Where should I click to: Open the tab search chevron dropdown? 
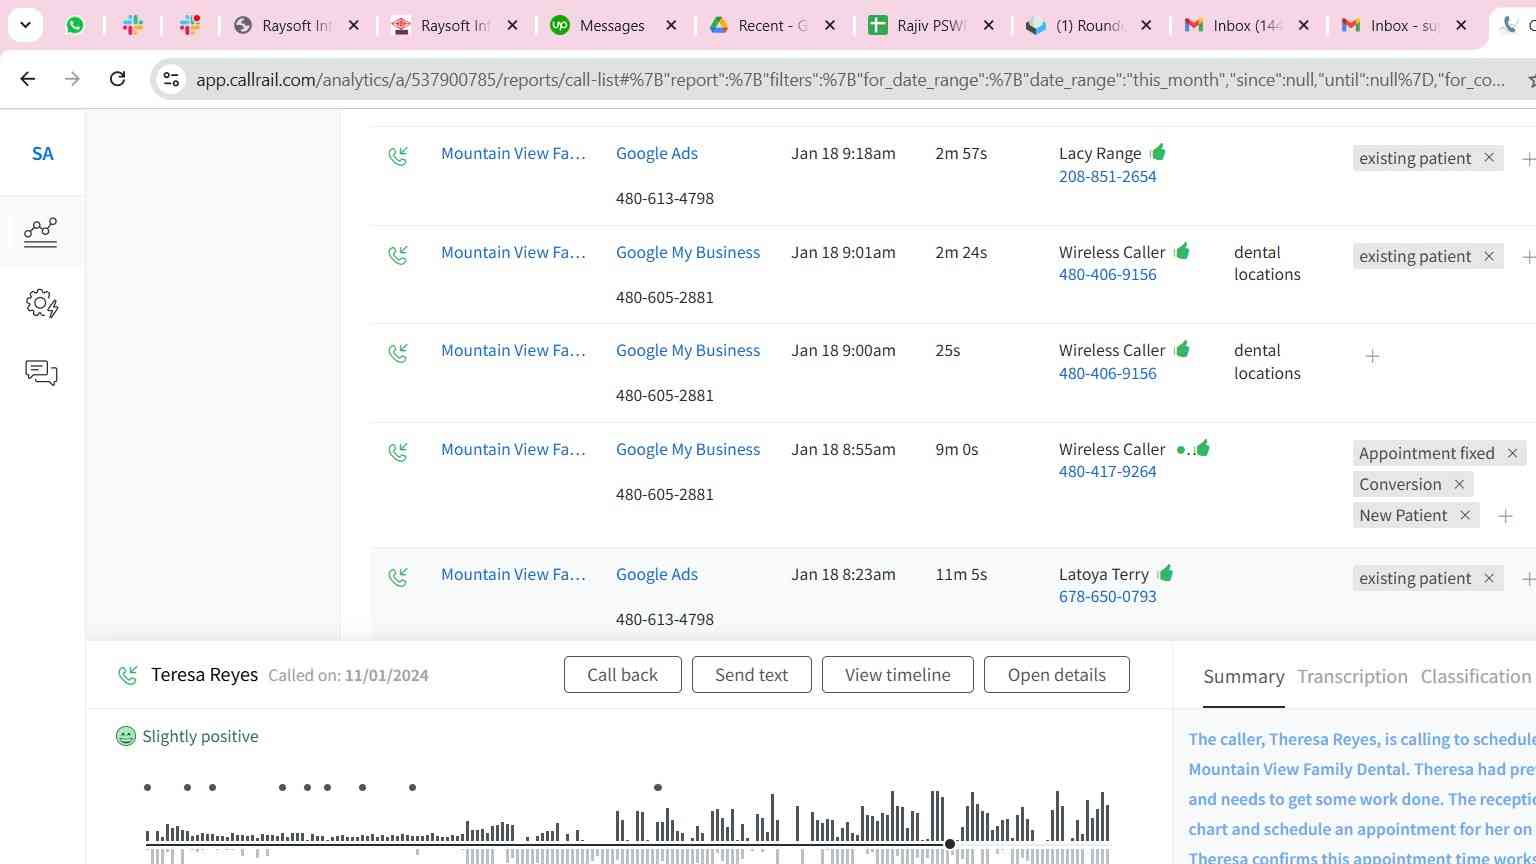[25, 25]
